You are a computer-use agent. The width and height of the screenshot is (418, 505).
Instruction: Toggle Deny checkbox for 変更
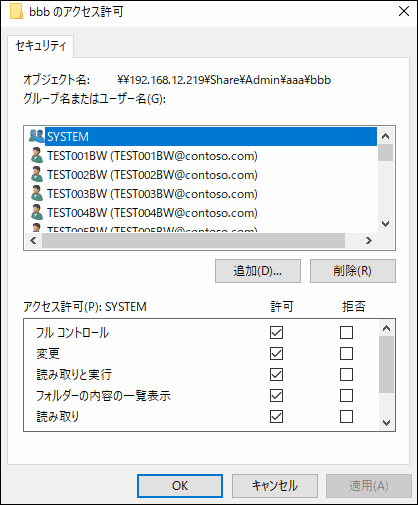346,353
